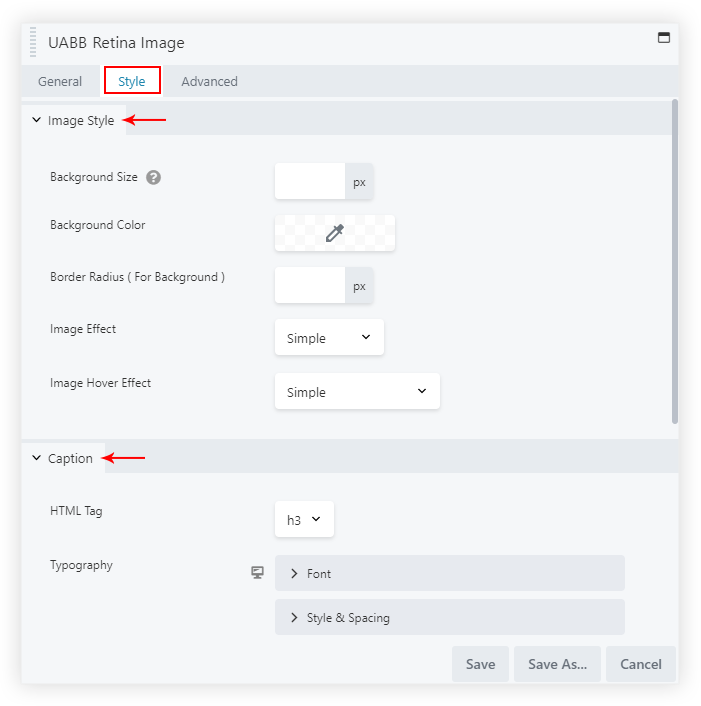
Task: Click the responsive device icon beside Typography
Action: point(257,572)
